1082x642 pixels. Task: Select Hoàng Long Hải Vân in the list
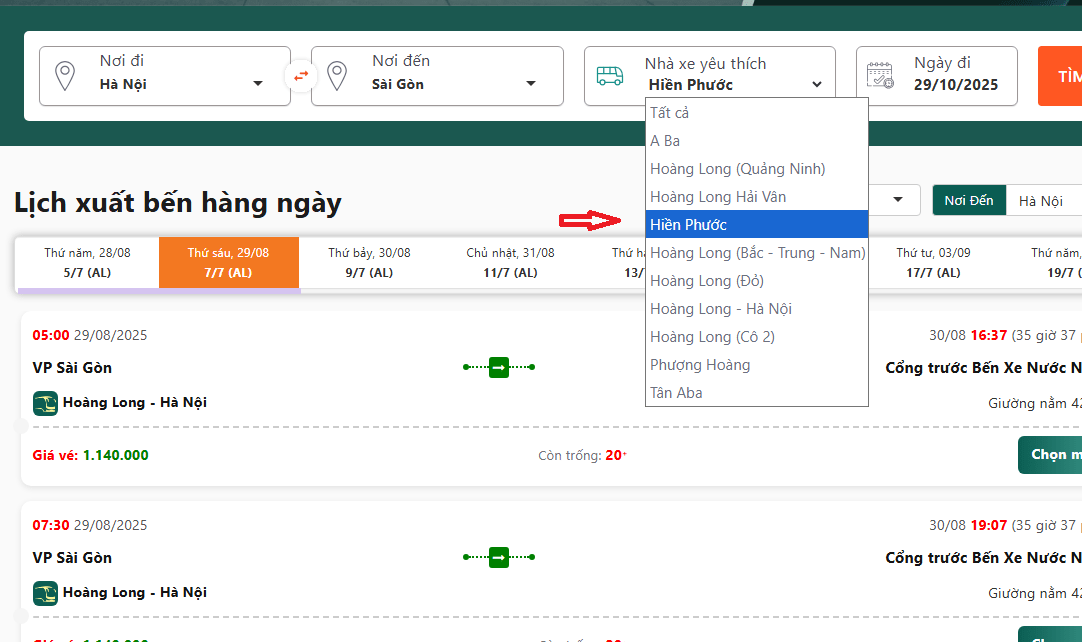click(x=718, y=197)
